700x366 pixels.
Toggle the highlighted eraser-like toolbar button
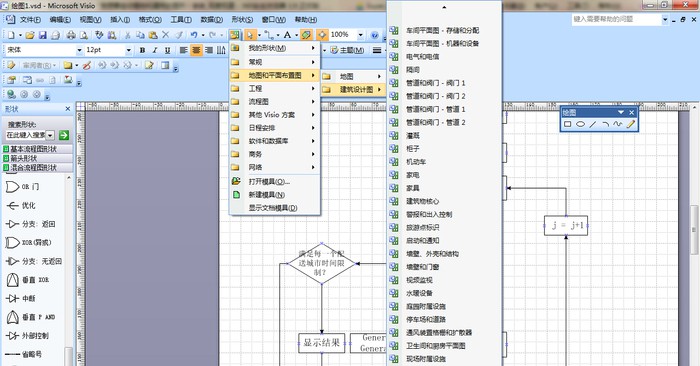click(x=306, y=35)
